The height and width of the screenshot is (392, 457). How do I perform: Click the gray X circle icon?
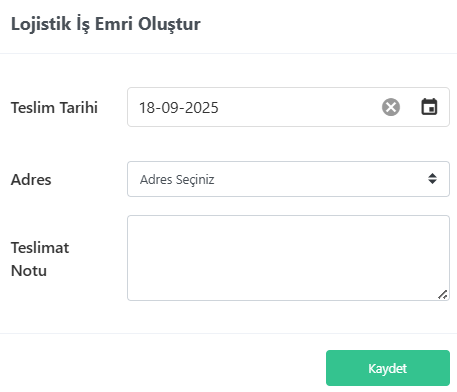391,107
